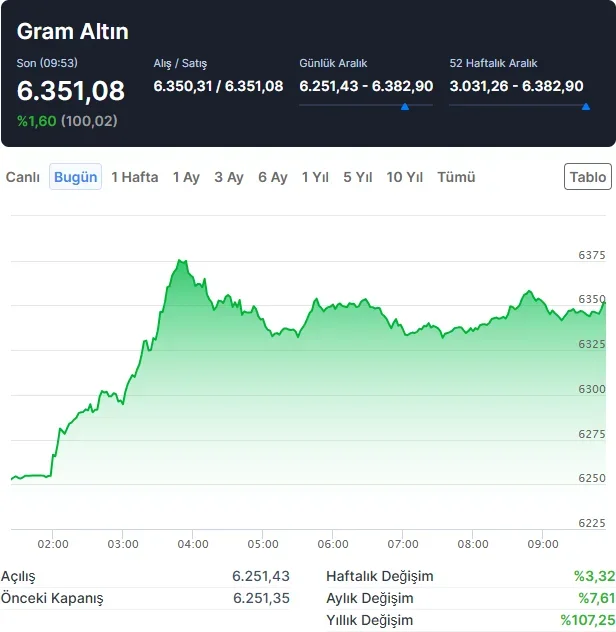
Task: Show the Tümü full history
Action: (457, 177)
